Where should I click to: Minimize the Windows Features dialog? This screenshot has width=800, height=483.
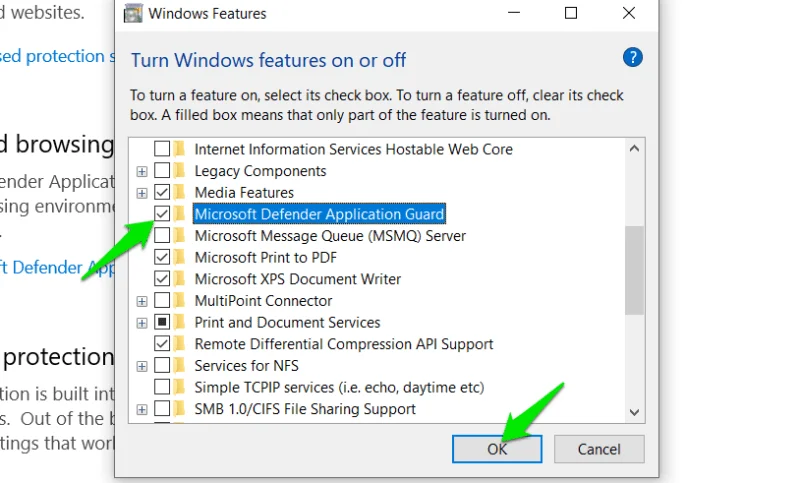(x=514, y=13)
